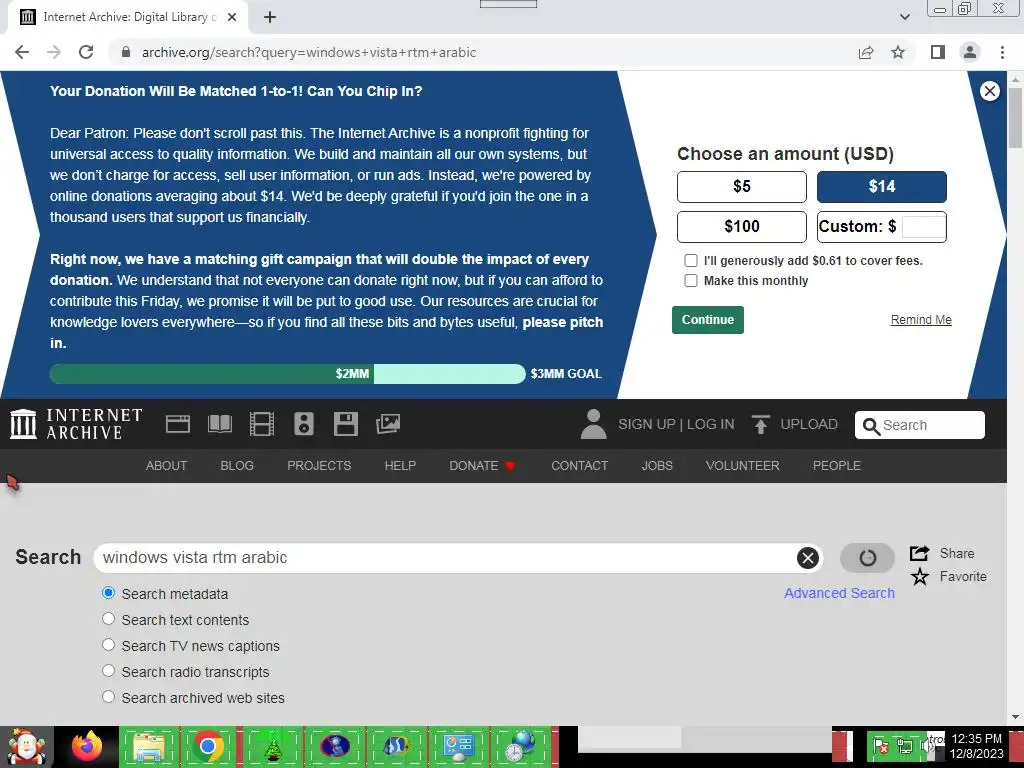The image size is (1024, 768).
Task: Choose the $14 donation amount
Action: [882, 187]
